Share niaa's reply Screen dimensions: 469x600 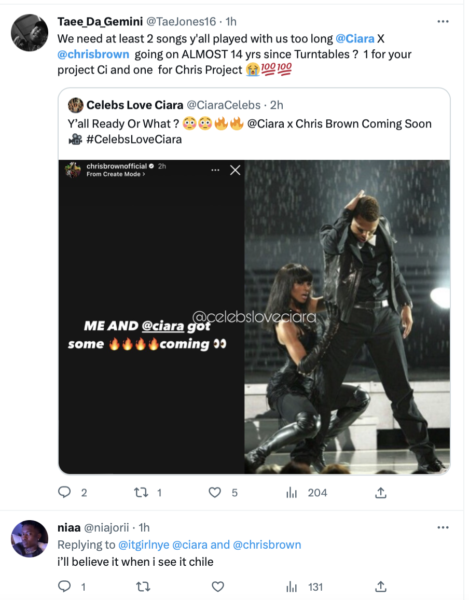point(381,586)
